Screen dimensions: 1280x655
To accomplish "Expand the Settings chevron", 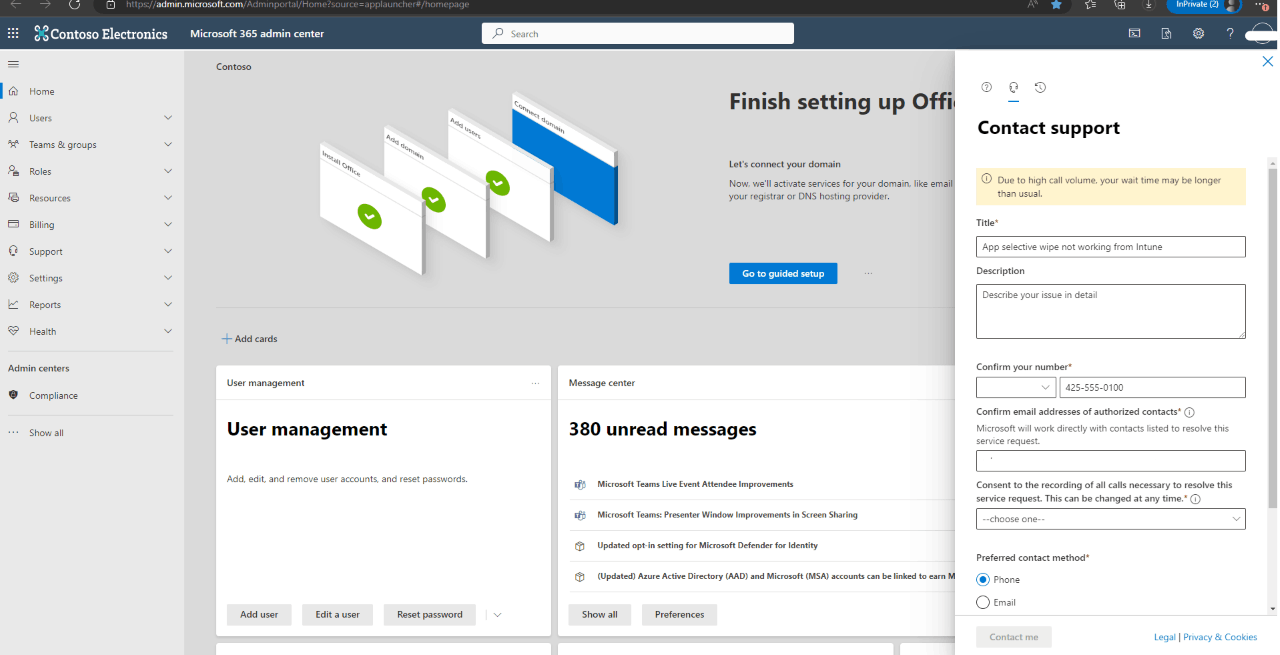I will pyautogui.click(x=168, y=278).
